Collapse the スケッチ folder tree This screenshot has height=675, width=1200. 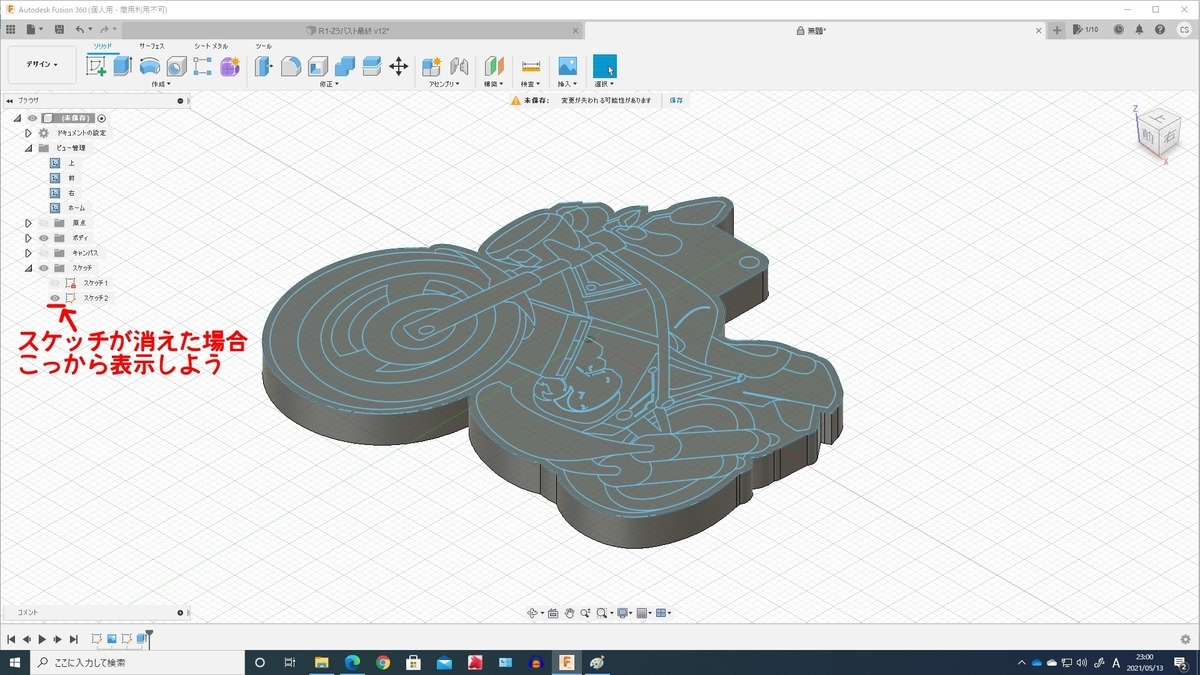tap(29, 268)
